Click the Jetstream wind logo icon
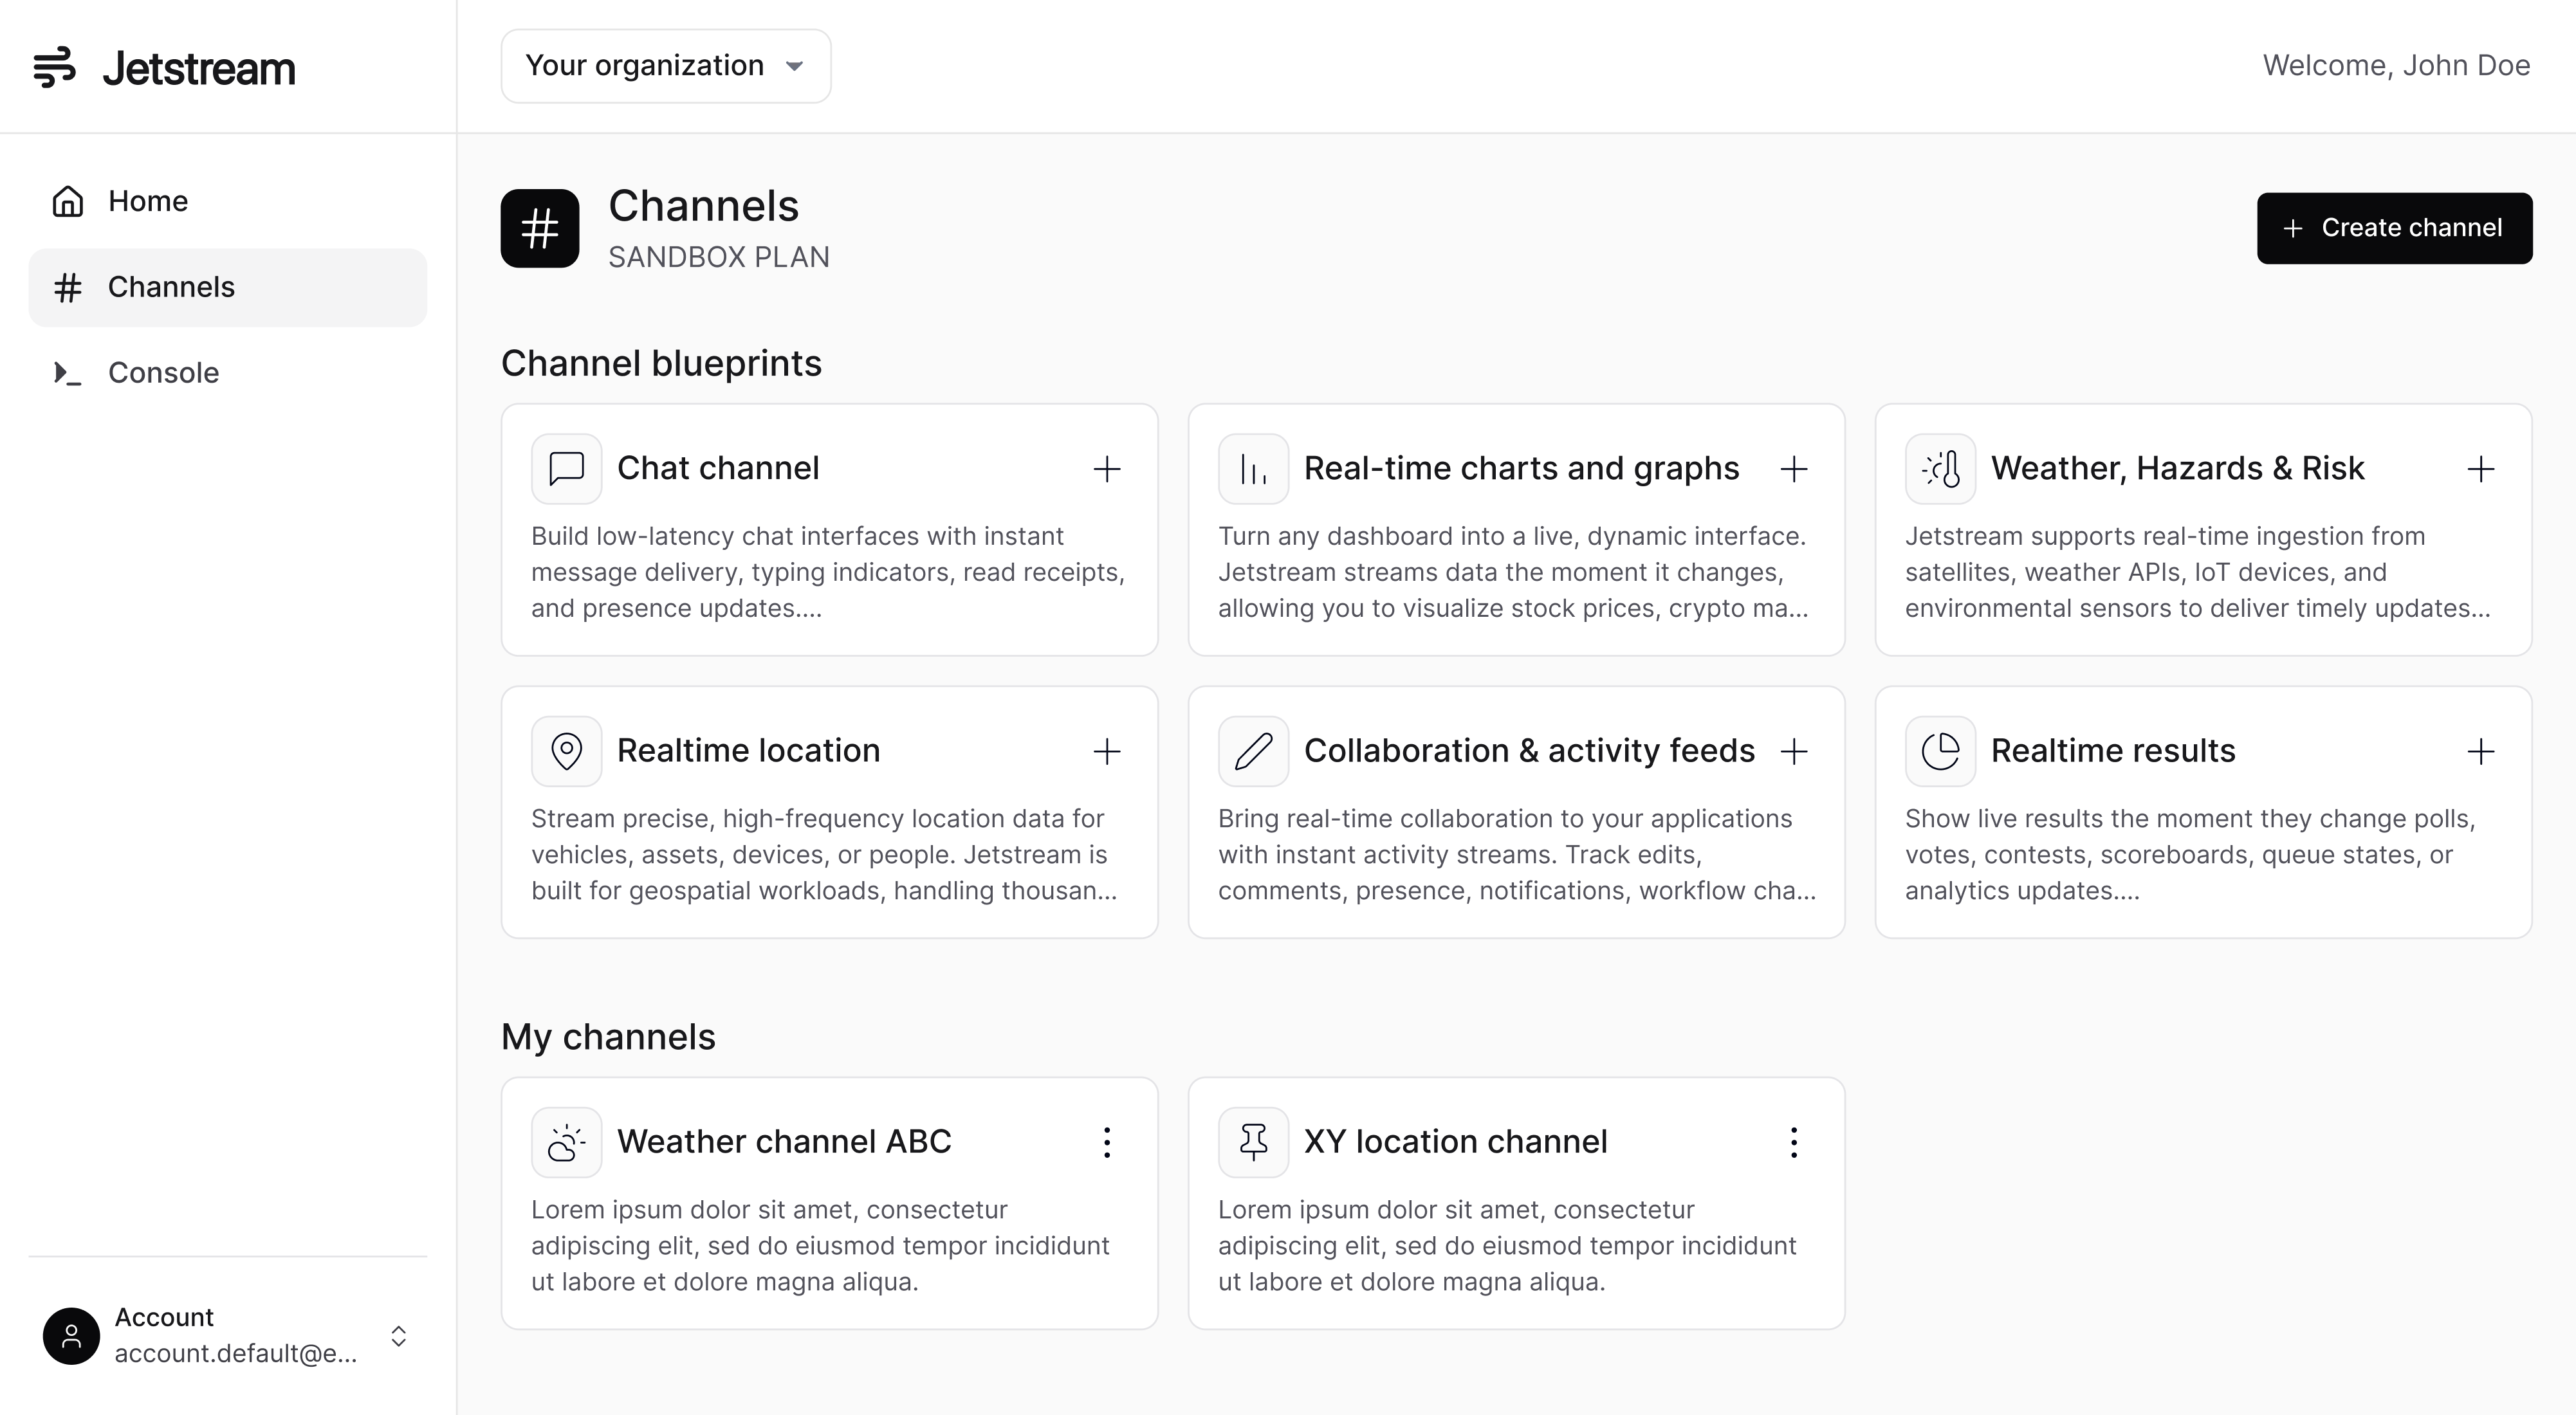Image resolution: width=2576 pixels, height=1415 pixels. pyautogui.click(x=54, y=67)
